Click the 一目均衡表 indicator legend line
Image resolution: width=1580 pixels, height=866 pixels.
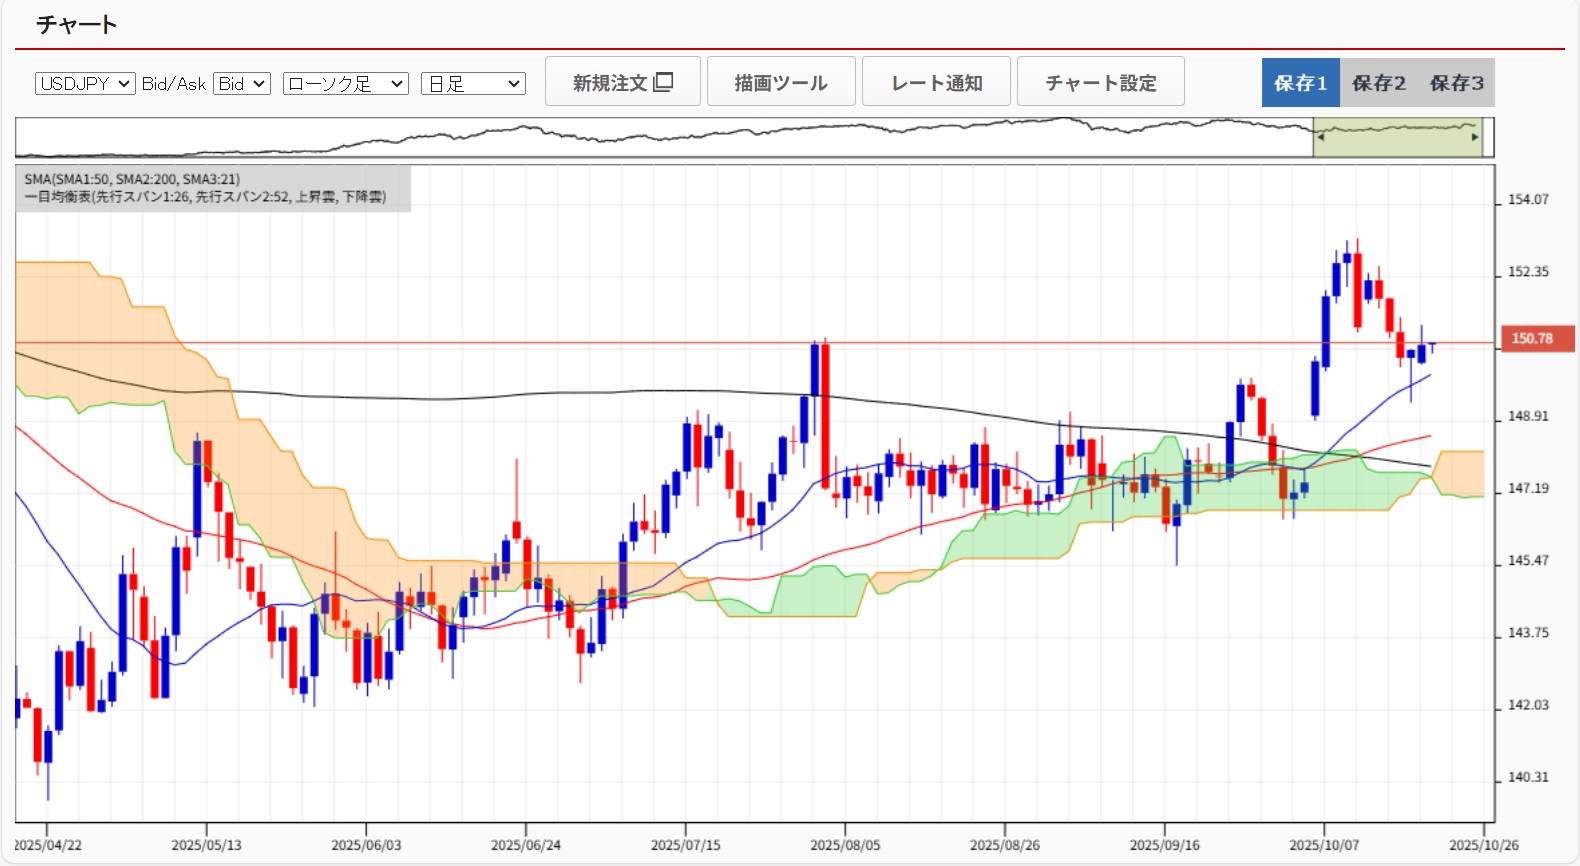pyautogui.click(x=205, y=197)
